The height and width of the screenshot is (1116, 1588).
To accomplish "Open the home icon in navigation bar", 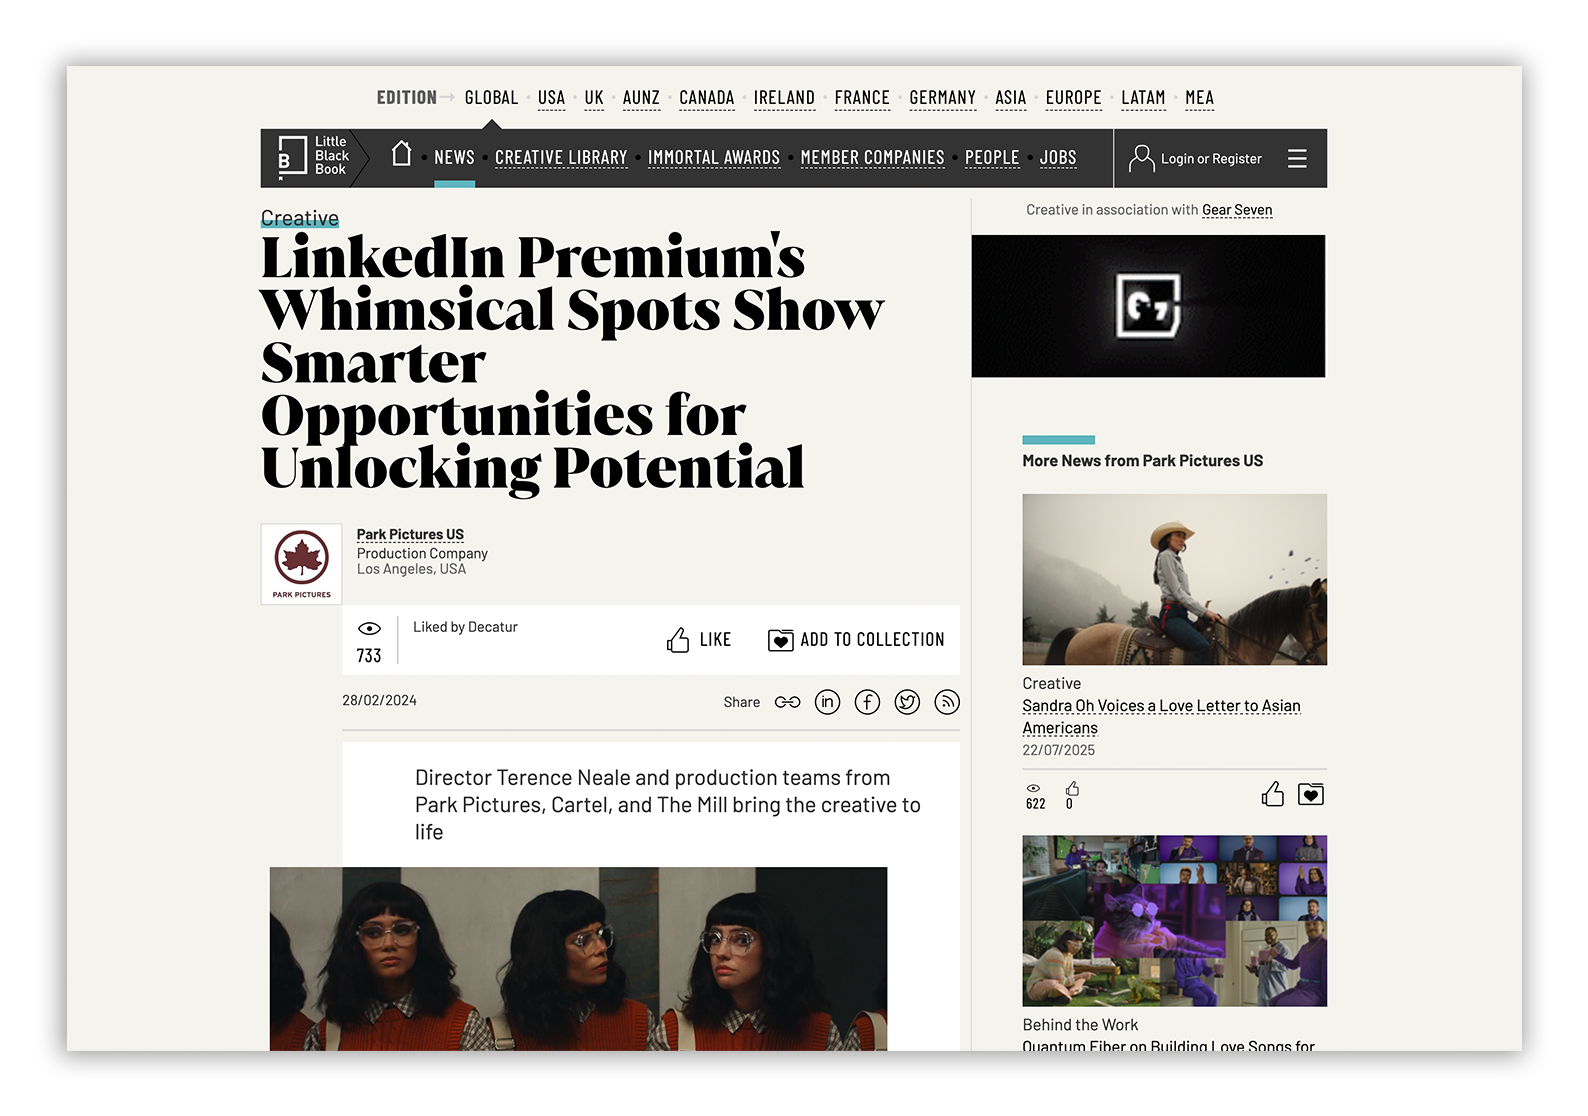I will [401, 154].
